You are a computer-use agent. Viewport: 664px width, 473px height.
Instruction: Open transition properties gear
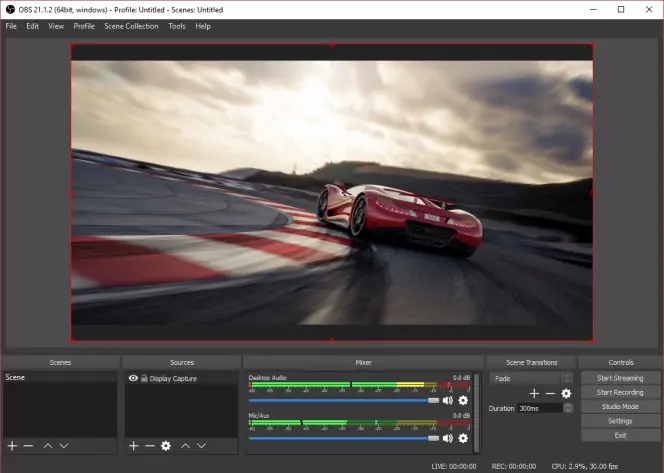pyautogui.click(x=566, y=394)
